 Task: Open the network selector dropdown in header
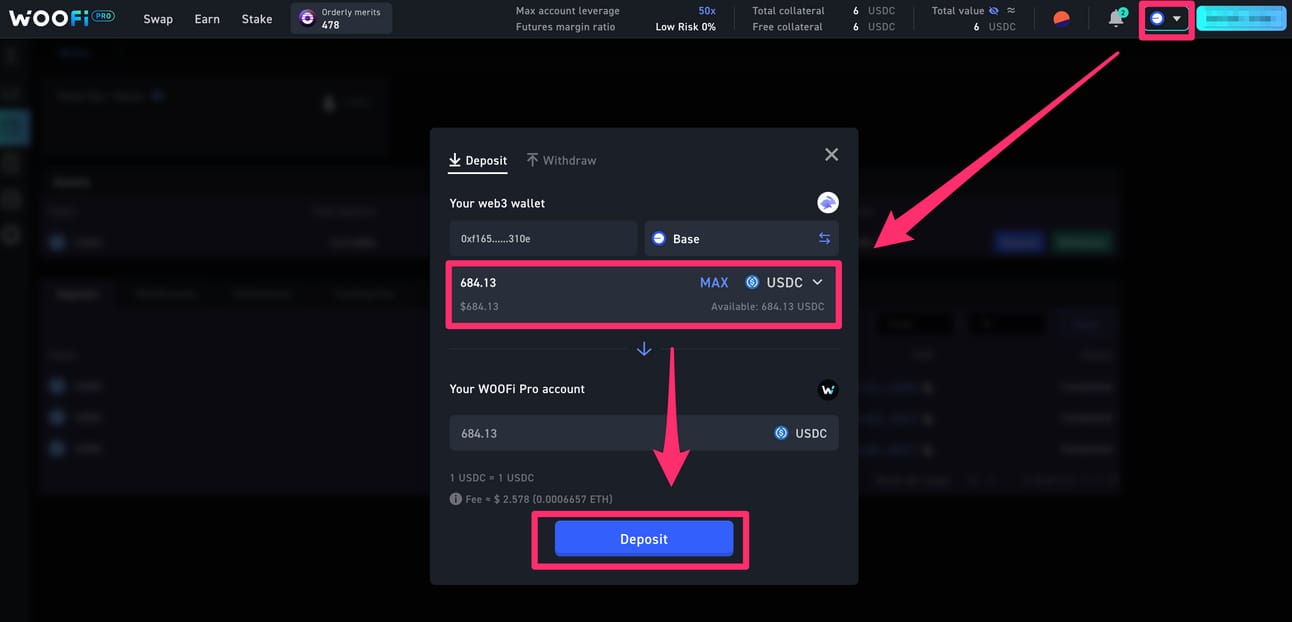1166,18
